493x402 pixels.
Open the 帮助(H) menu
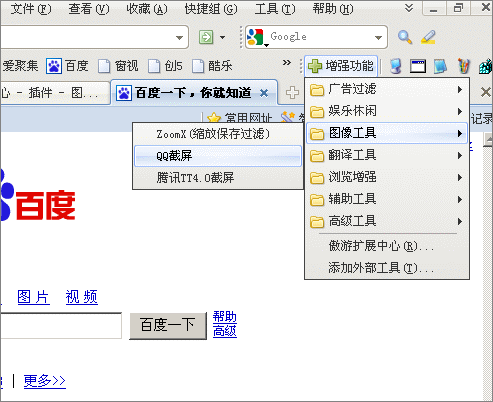(x=333, y=9)
